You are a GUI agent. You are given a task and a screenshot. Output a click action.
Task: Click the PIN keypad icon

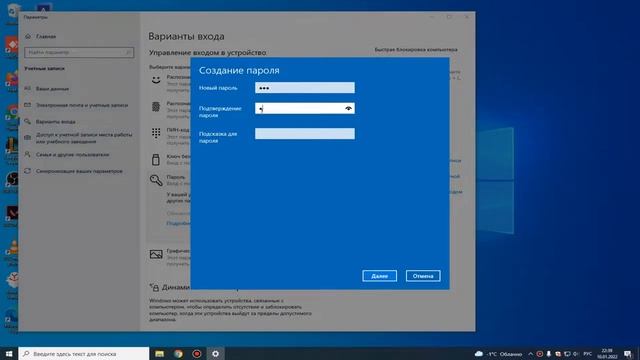point(156,133)
